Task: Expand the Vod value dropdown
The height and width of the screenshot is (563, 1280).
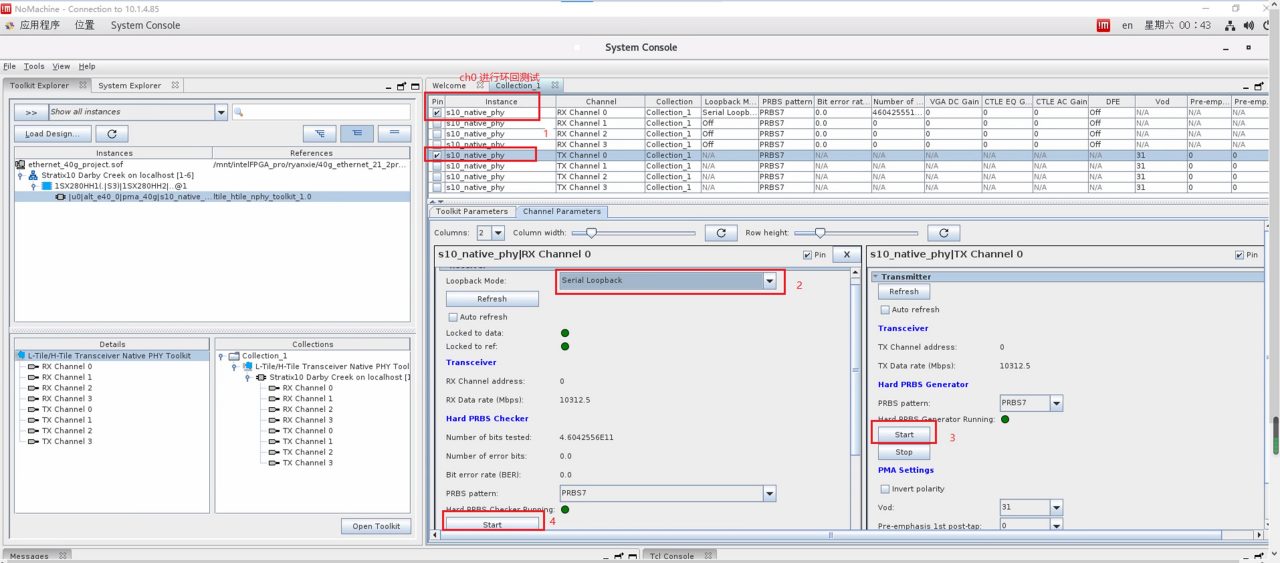Action: point(1056,508)
